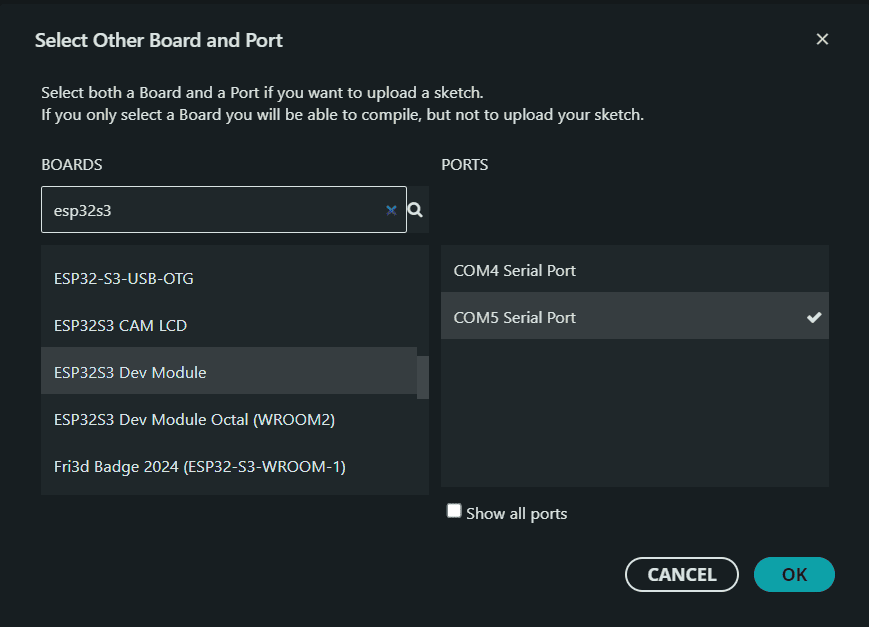Select COM5 Serial Port

pos(635,316)
